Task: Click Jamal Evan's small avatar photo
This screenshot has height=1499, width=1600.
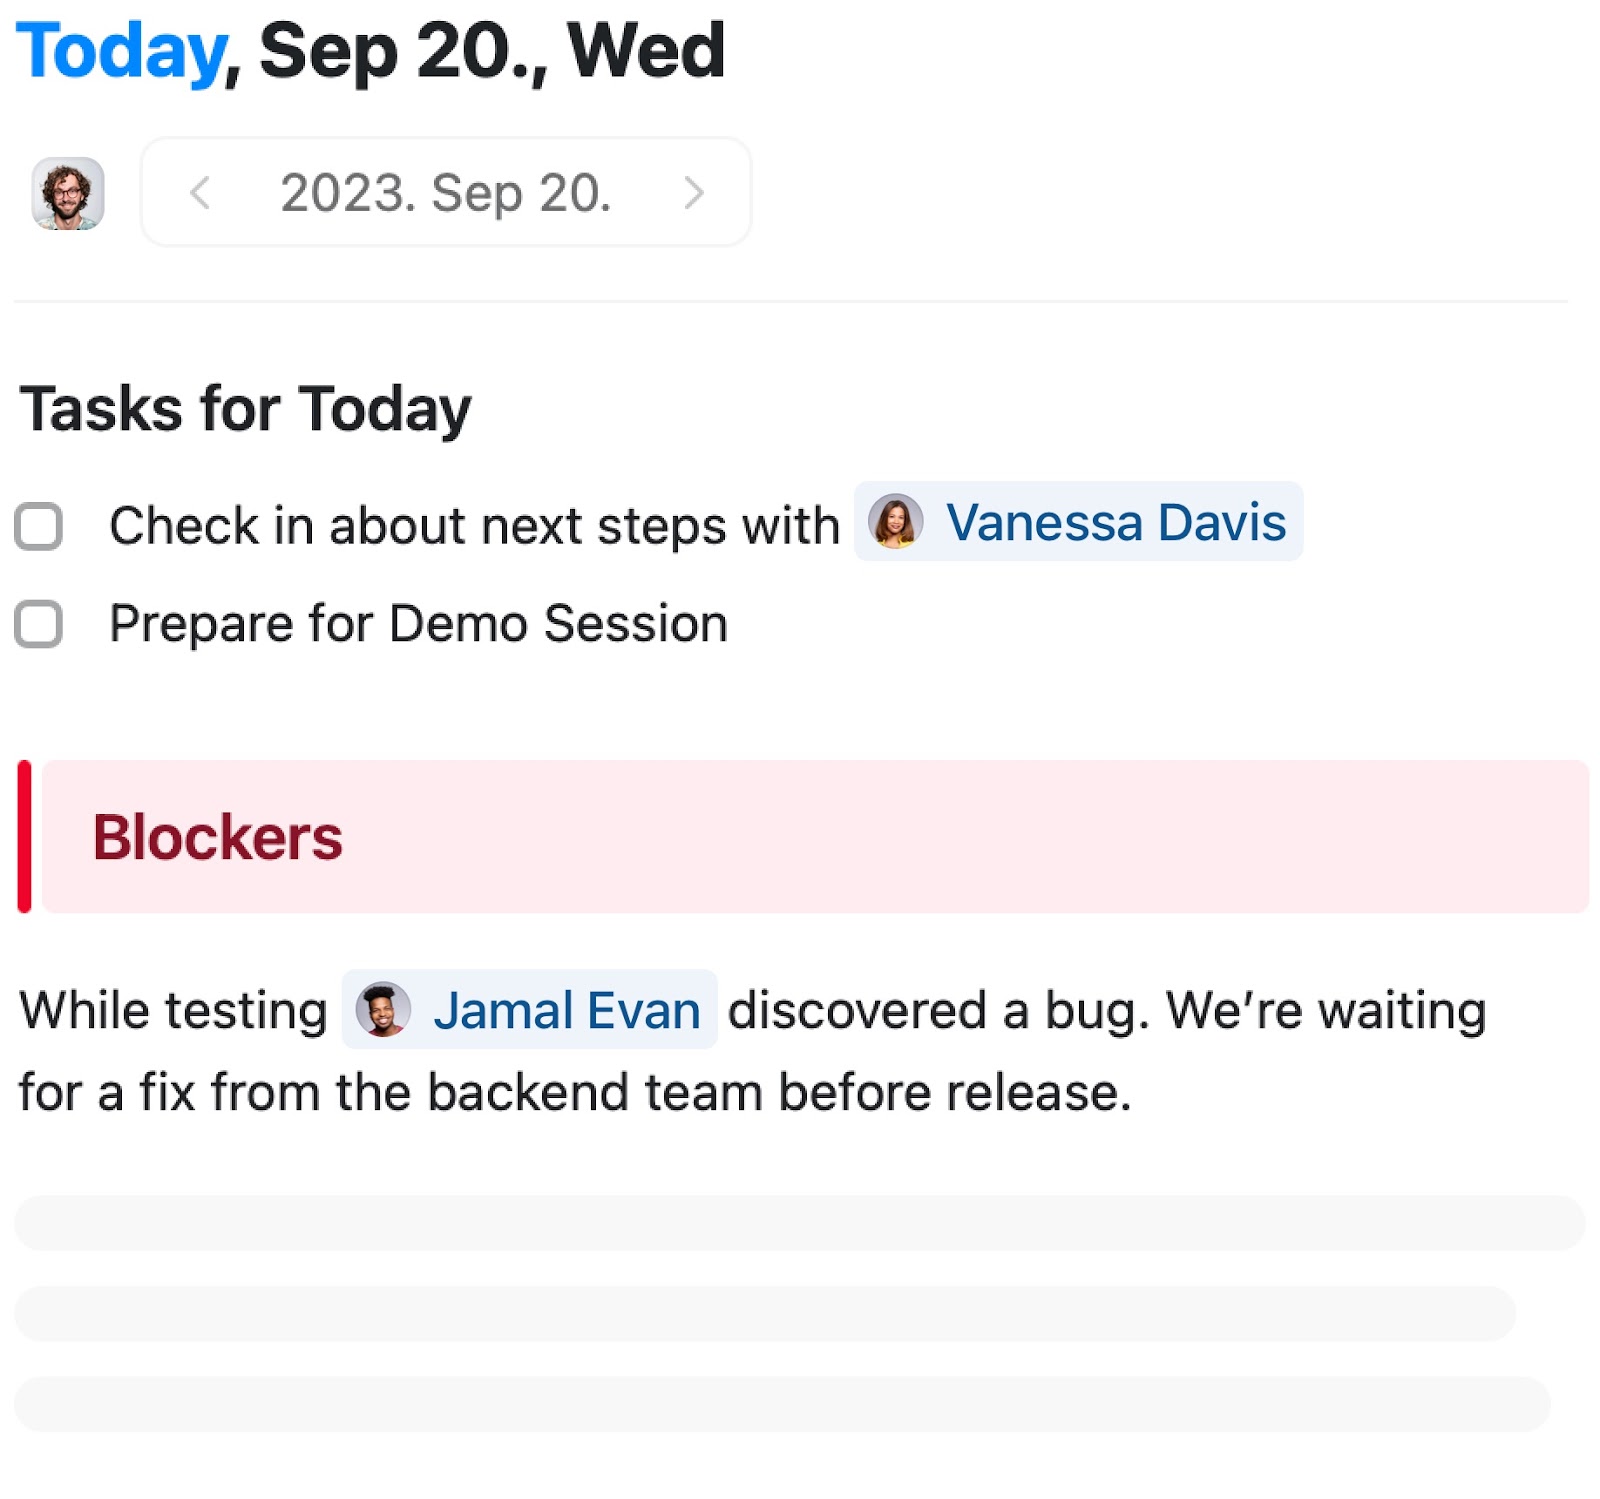Action: pyautogui.click(x=383, y=1009)
